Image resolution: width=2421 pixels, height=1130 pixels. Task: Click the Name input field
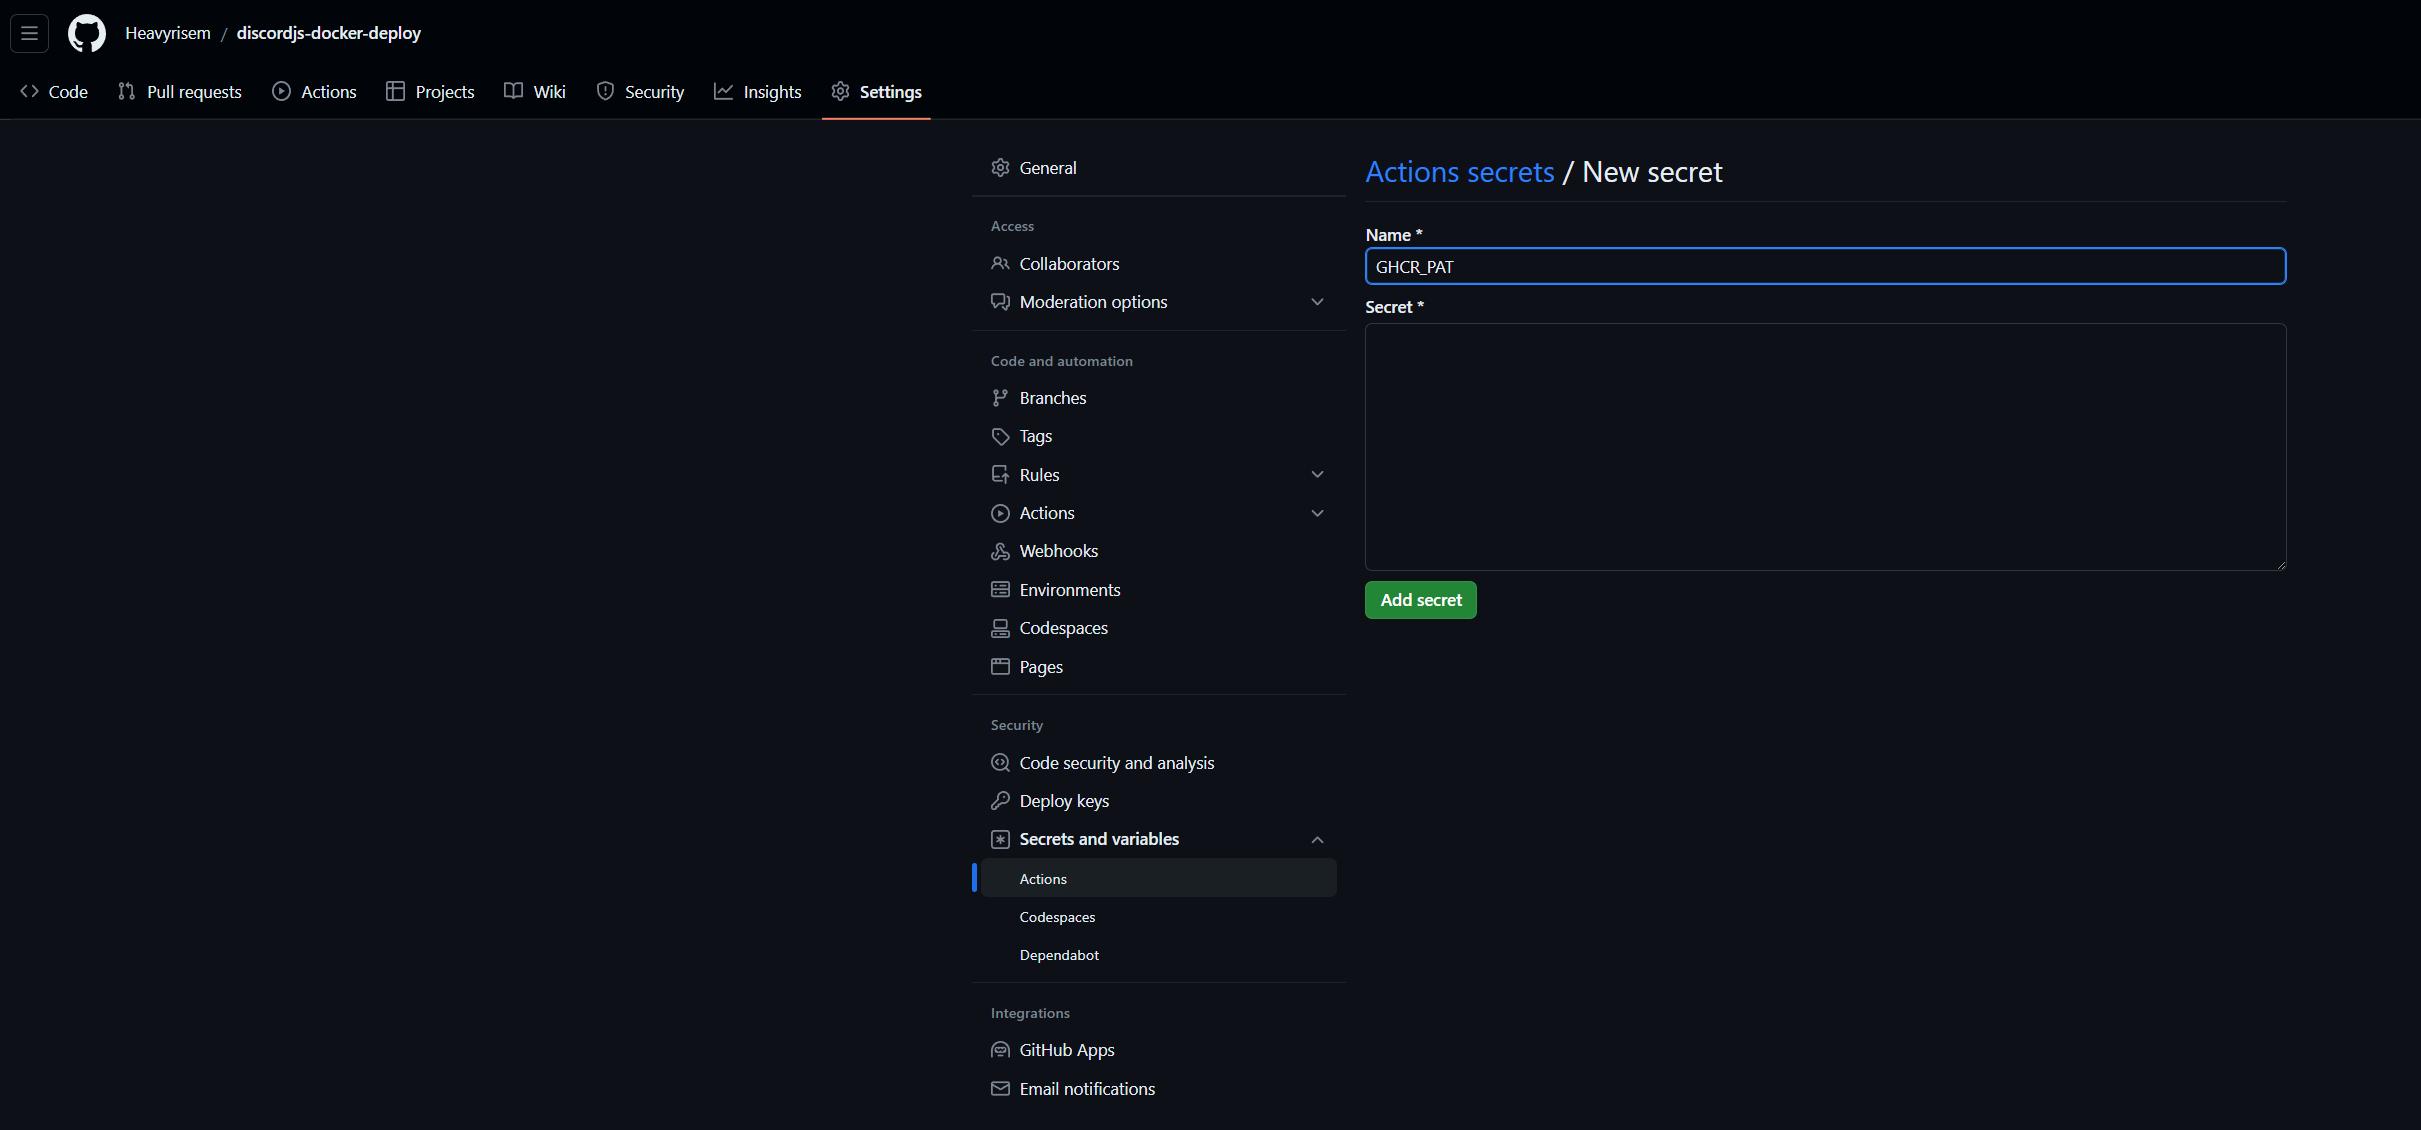pos(1825,267)
